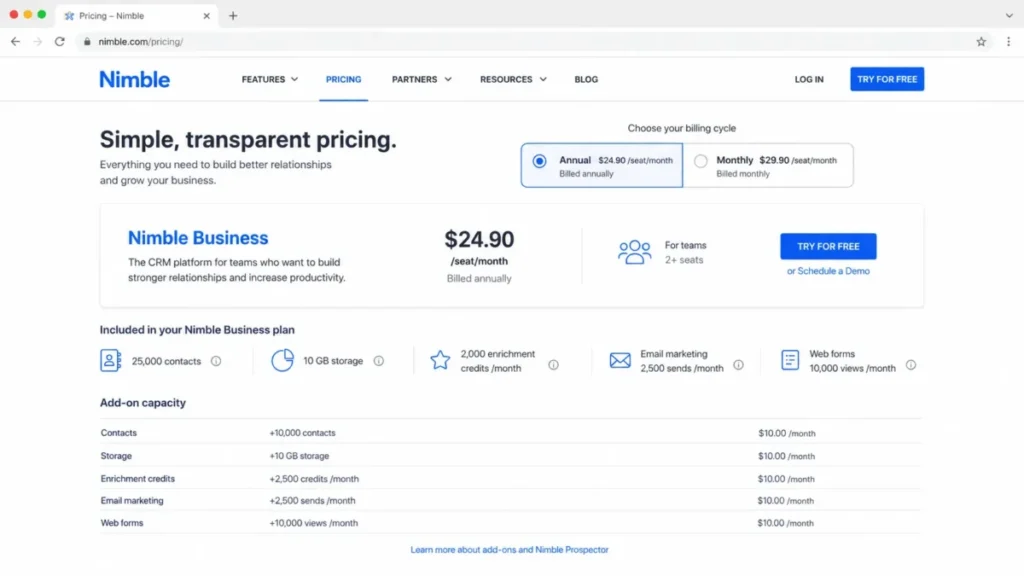Click the browser forward arrow

click(x=37, y=41)
